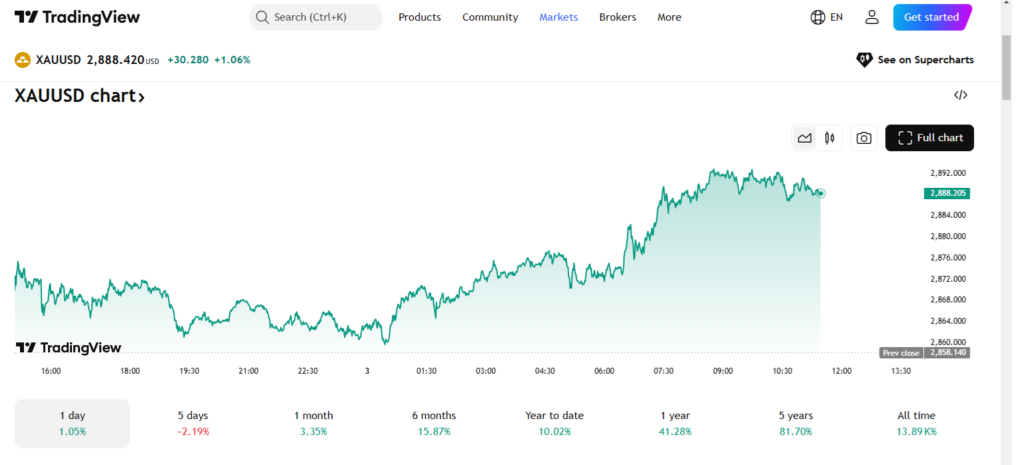Click the +1.06% change percentage
The width and height of the screenshot is (1024, 465).
pyautogui.click(x=232, y=60)
